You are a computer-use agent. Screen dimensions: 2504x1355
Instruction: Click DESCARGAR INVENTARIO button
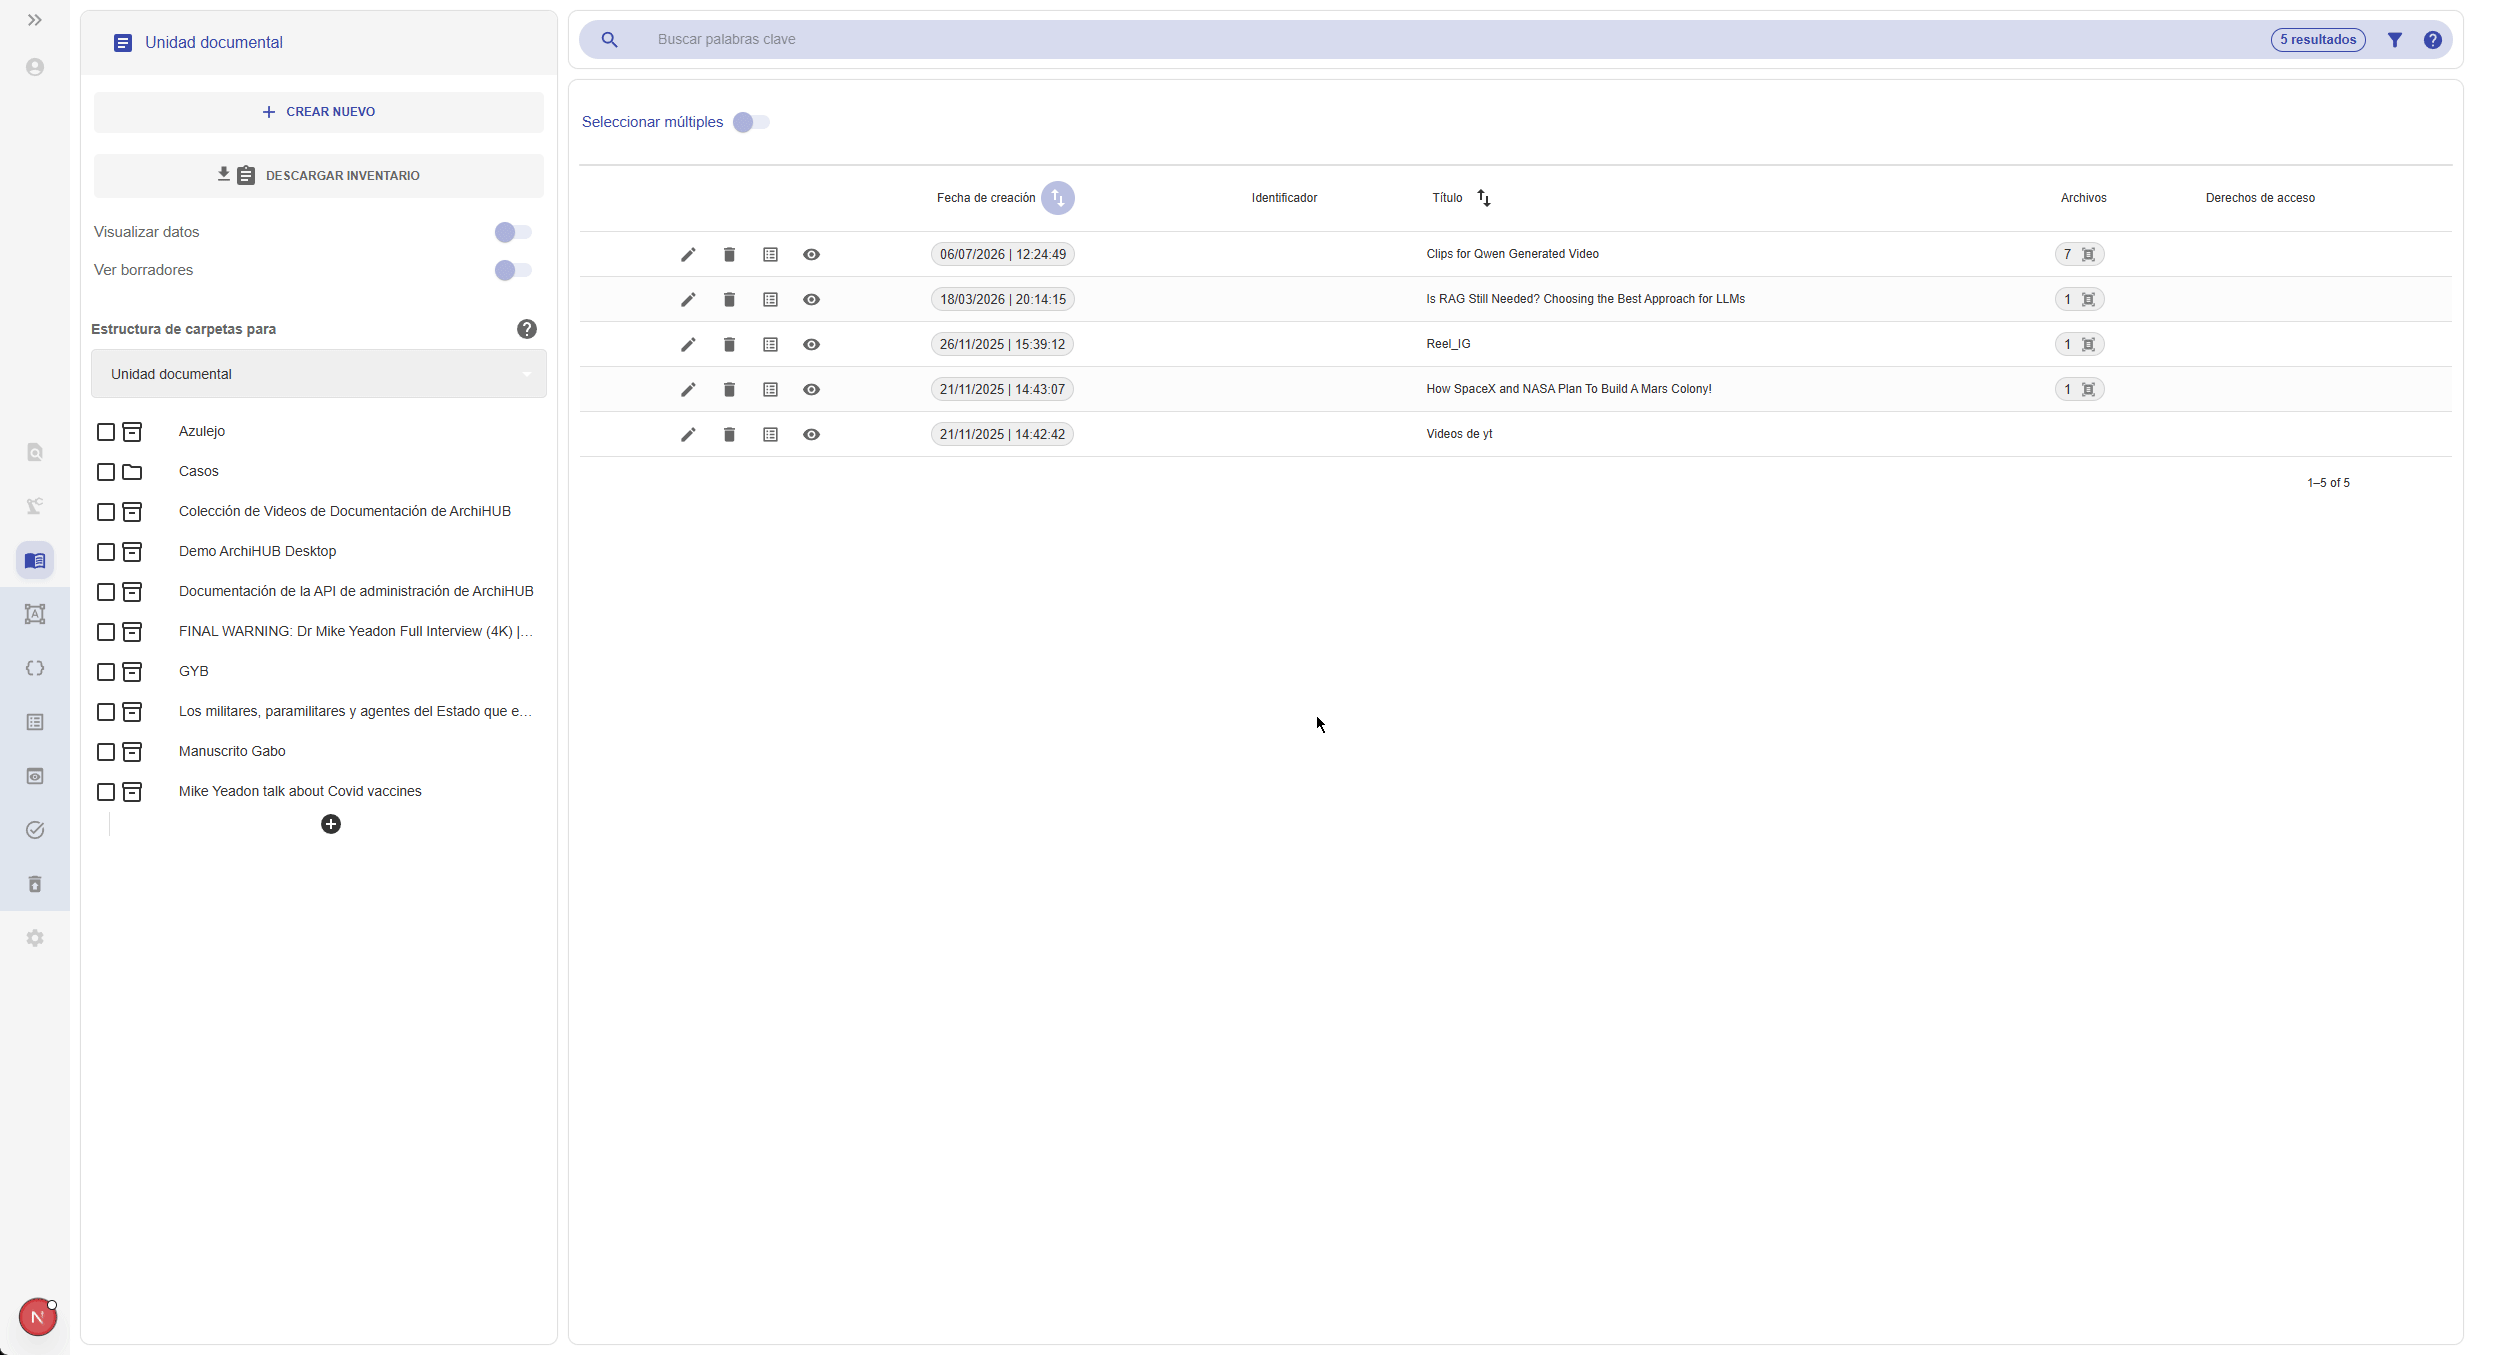click(319, 176)
